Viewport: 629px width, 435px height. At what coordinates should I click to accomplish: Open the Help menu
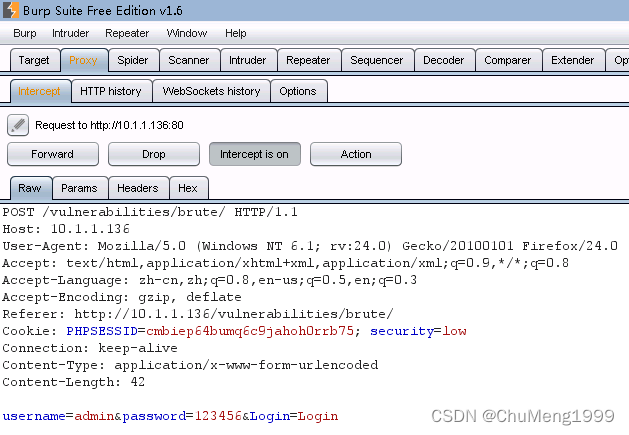235,33
